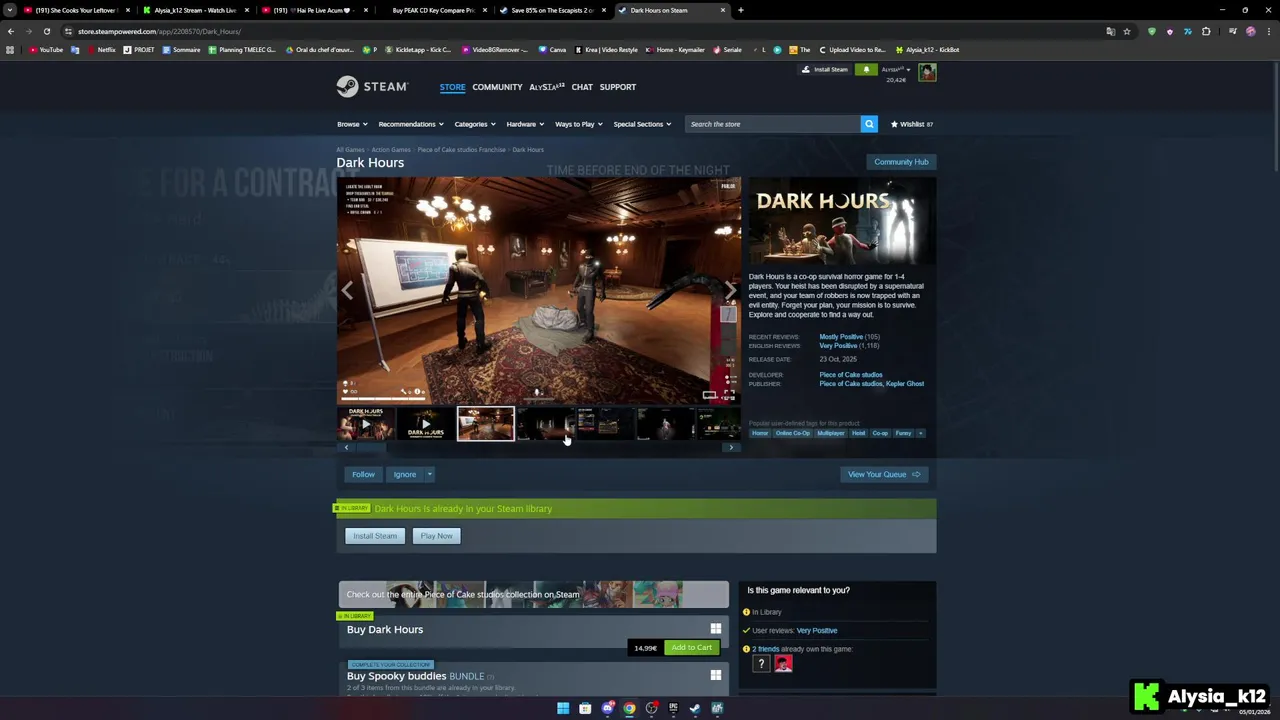Bookmark this page with the star icon

coord(1127,31)
